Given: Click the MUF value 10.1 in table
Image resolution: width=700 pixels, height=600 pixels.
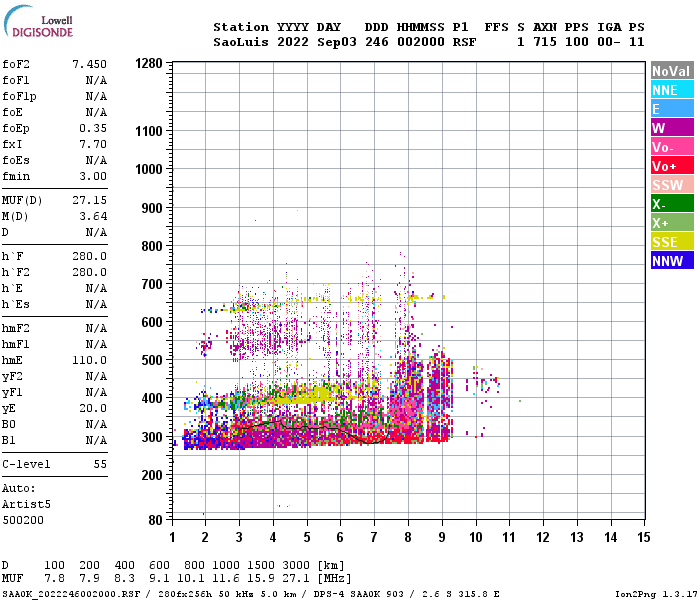Looking at the screenshot, I should click(191, 579).
